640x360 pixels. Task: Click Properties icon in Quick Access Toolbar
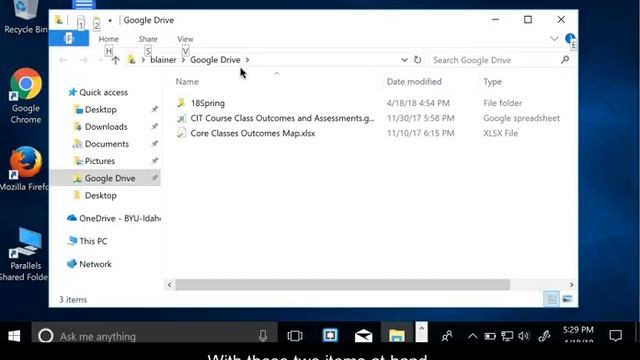81,21
